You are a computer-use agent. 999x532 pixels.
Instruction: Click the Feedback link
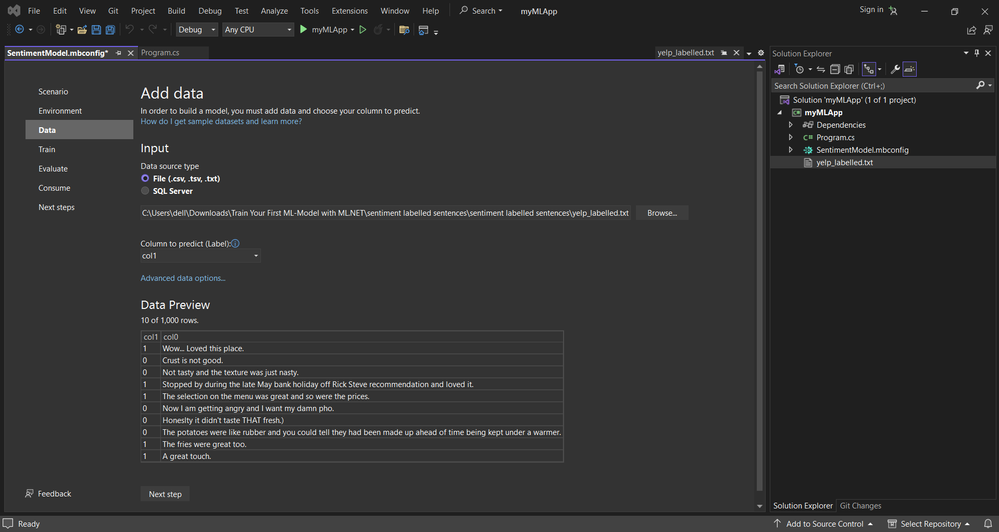click(x=48, y=494)
